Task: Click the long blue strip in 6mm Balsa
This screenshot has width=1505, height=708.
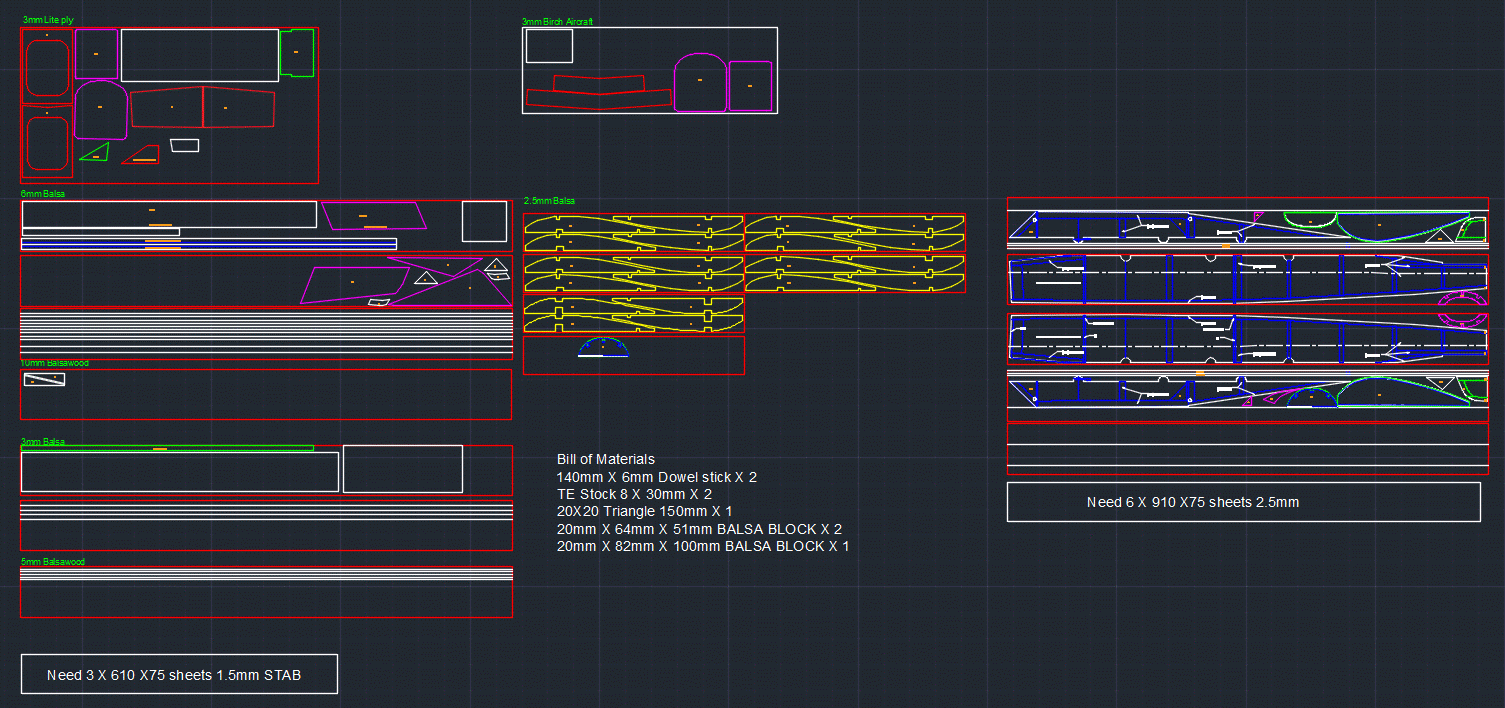Action: [208, 244]
